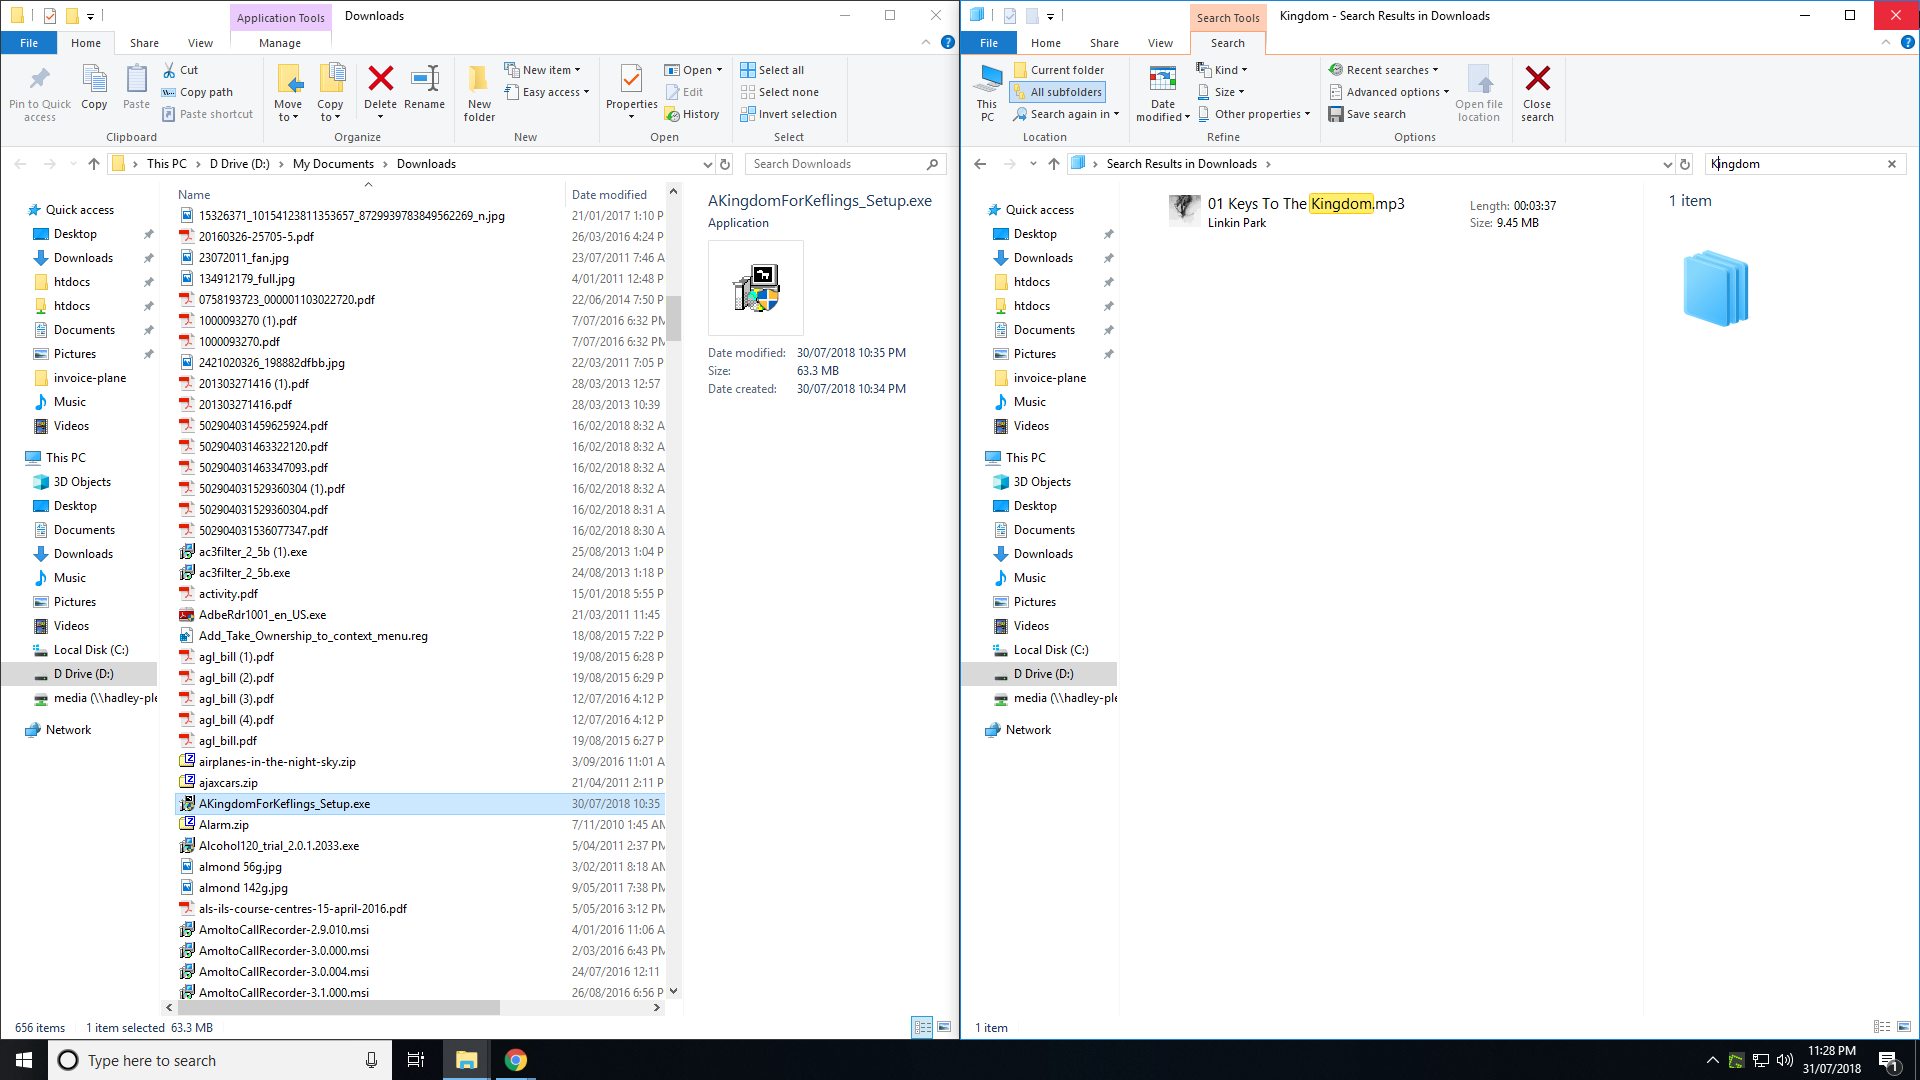This screenshot has width=1920, height=1080.
Task: Click Select none in the ribbon
Action: pos(779,92)
